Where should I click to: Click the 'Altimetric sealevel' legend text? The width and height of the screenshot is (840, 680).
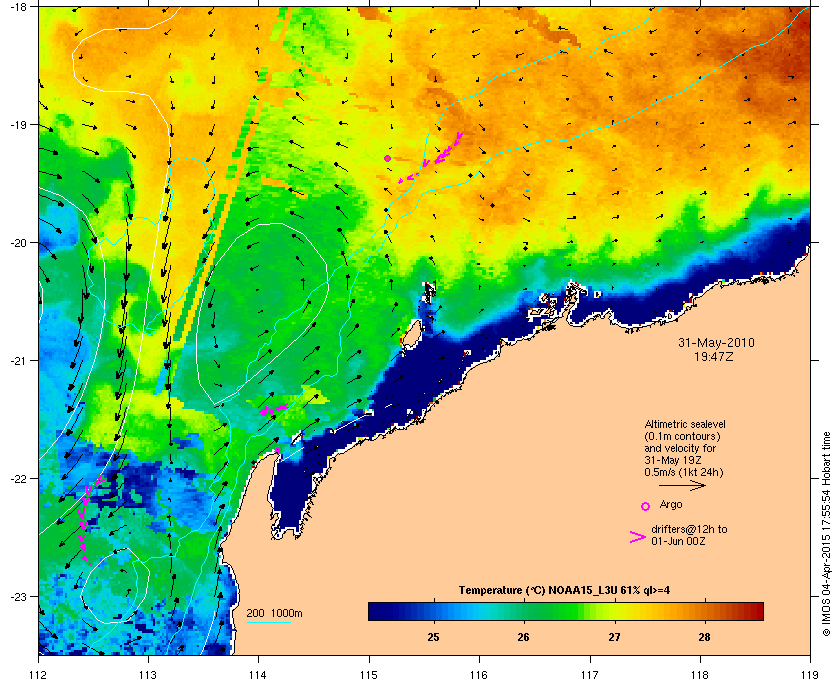685,424
